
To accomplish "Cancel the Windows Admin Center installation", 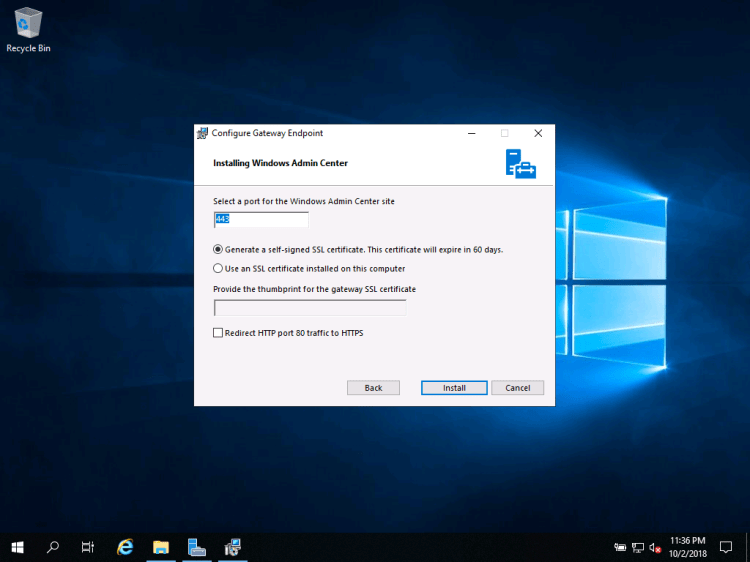I will (518, 388).
